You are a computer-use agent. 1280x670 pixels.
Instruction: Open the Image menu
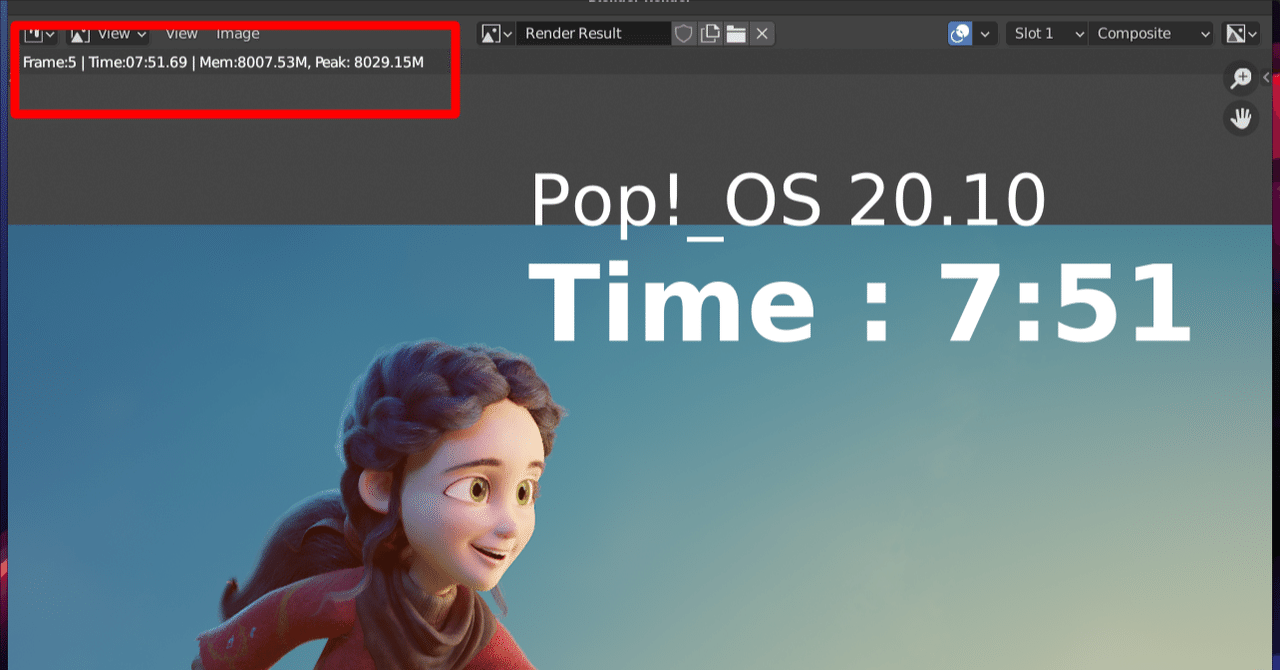tap(238, 33)
